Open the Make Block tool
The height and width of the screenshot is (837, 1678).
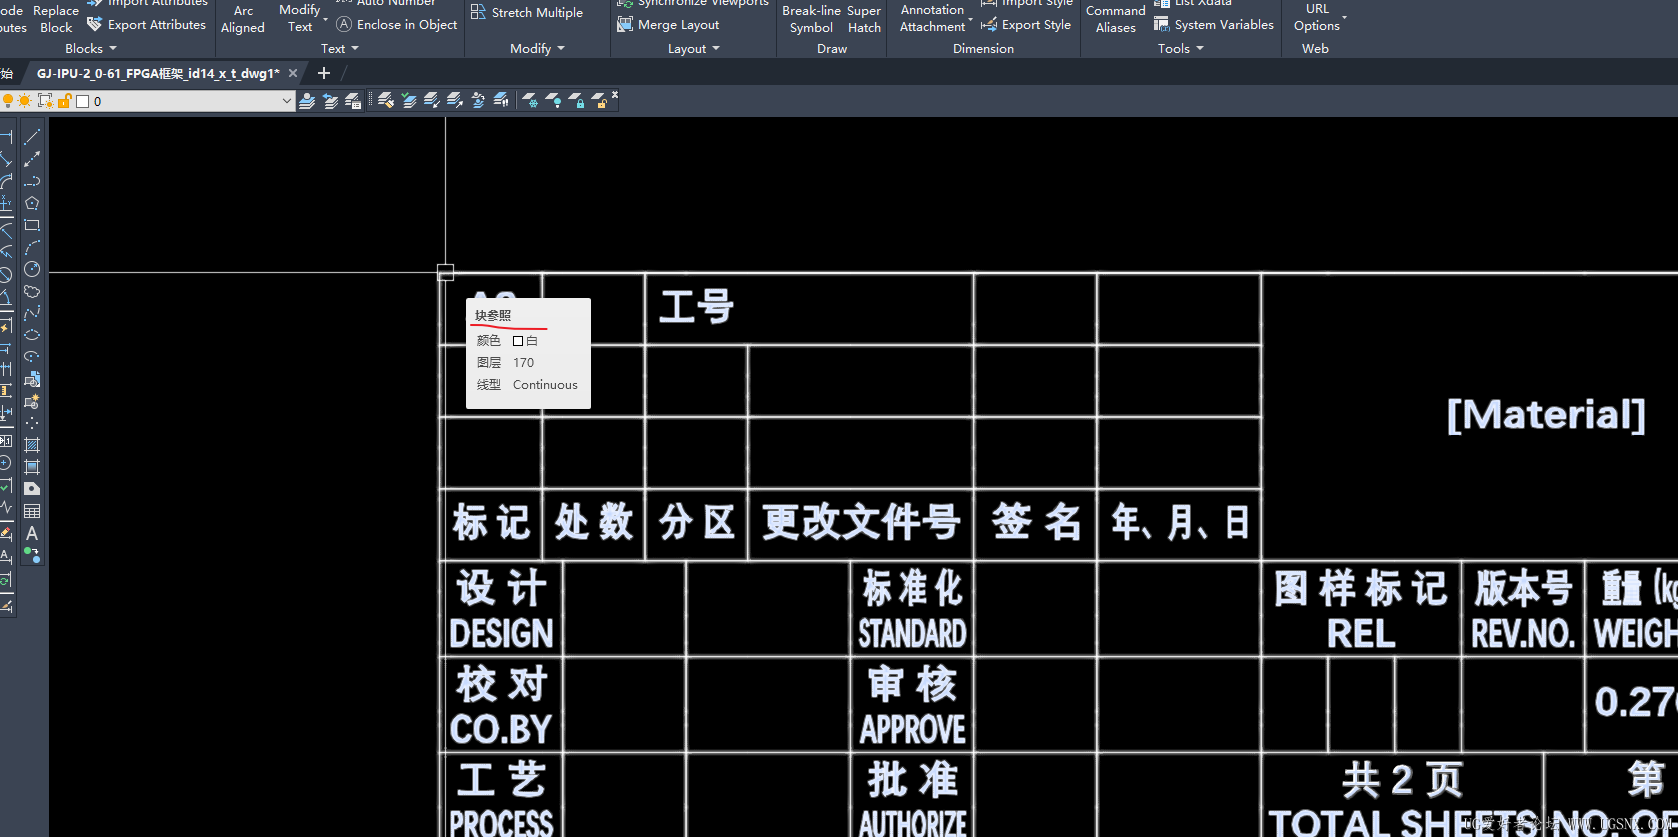[32, 401]
